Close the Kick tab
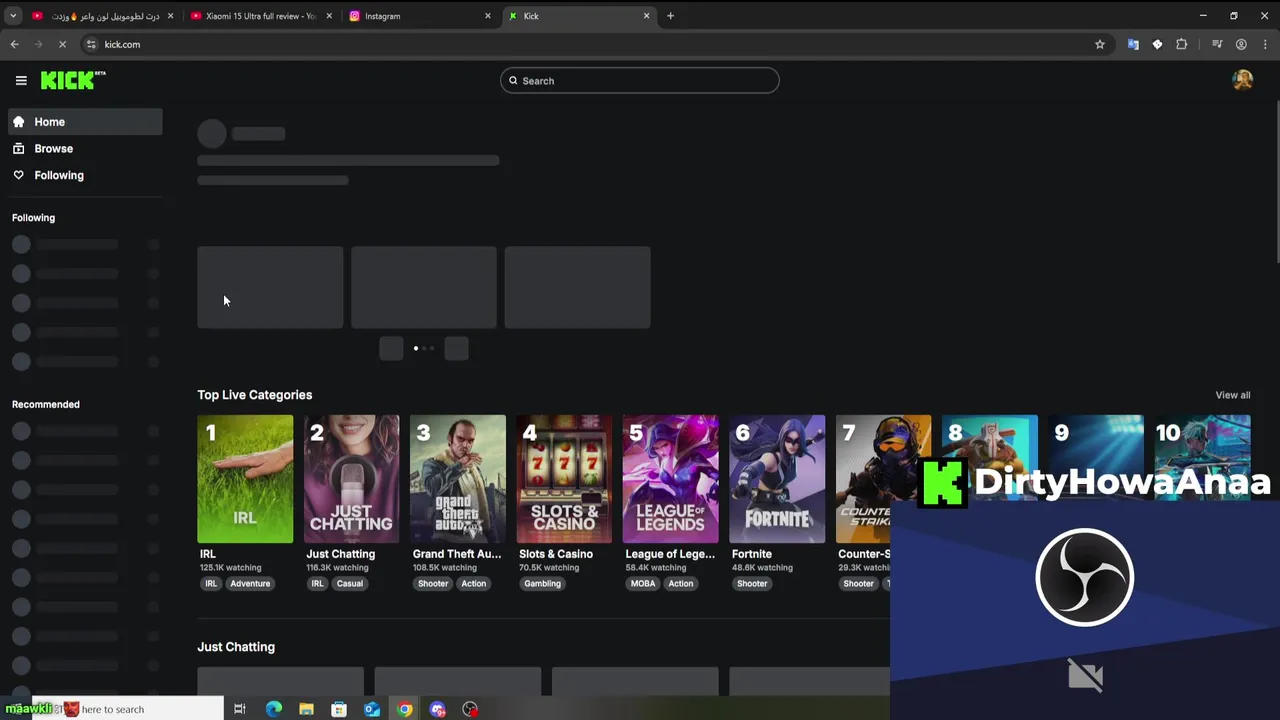The width and height of the screenshot is (1280, 720). click(646, 16)
